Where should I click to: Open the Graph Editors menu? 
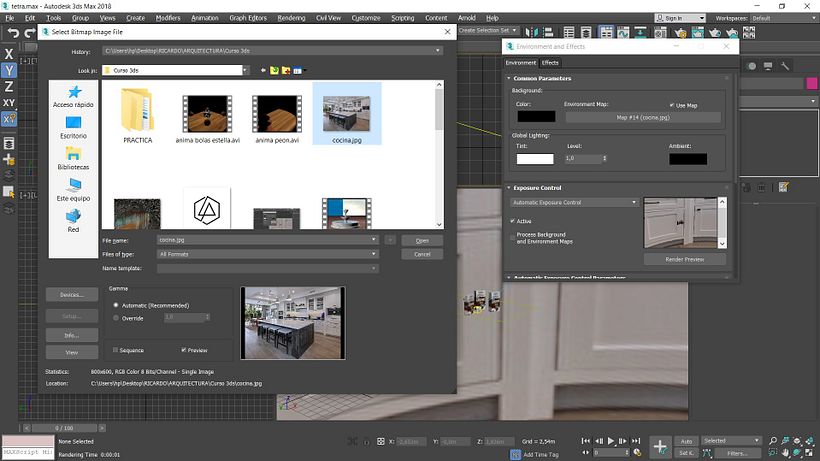click(248, 18)
